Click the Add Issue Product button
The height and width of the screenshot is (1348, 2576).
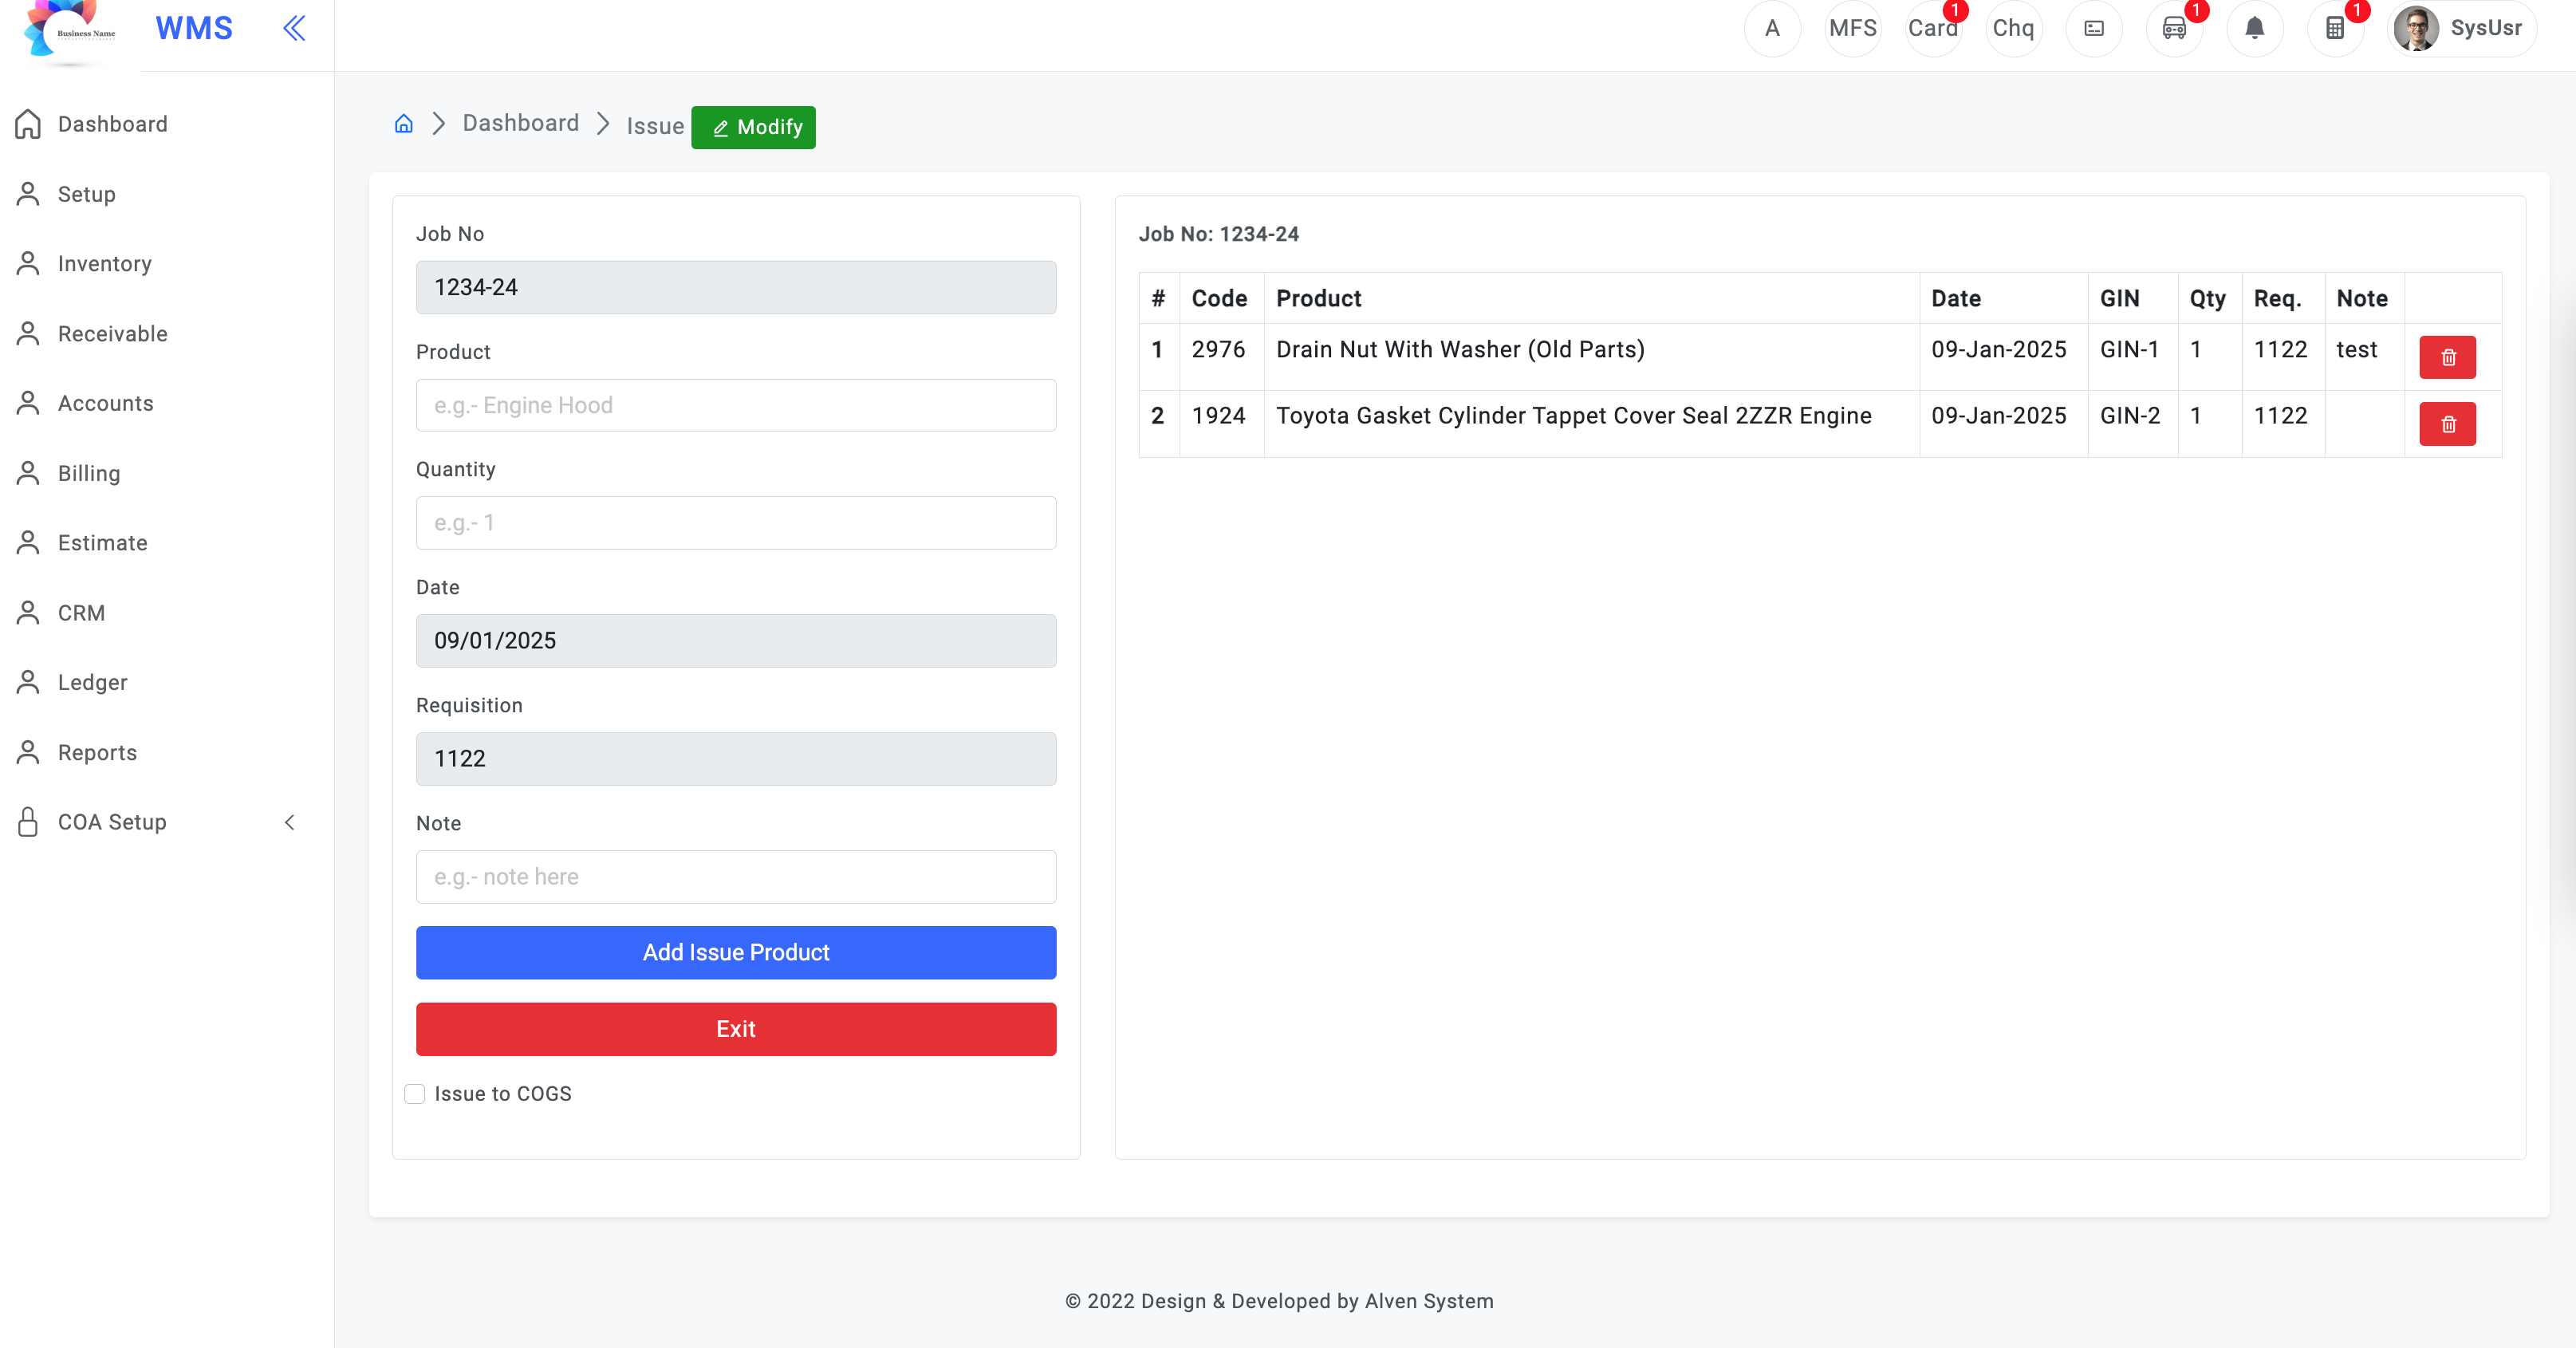(736, 952)
